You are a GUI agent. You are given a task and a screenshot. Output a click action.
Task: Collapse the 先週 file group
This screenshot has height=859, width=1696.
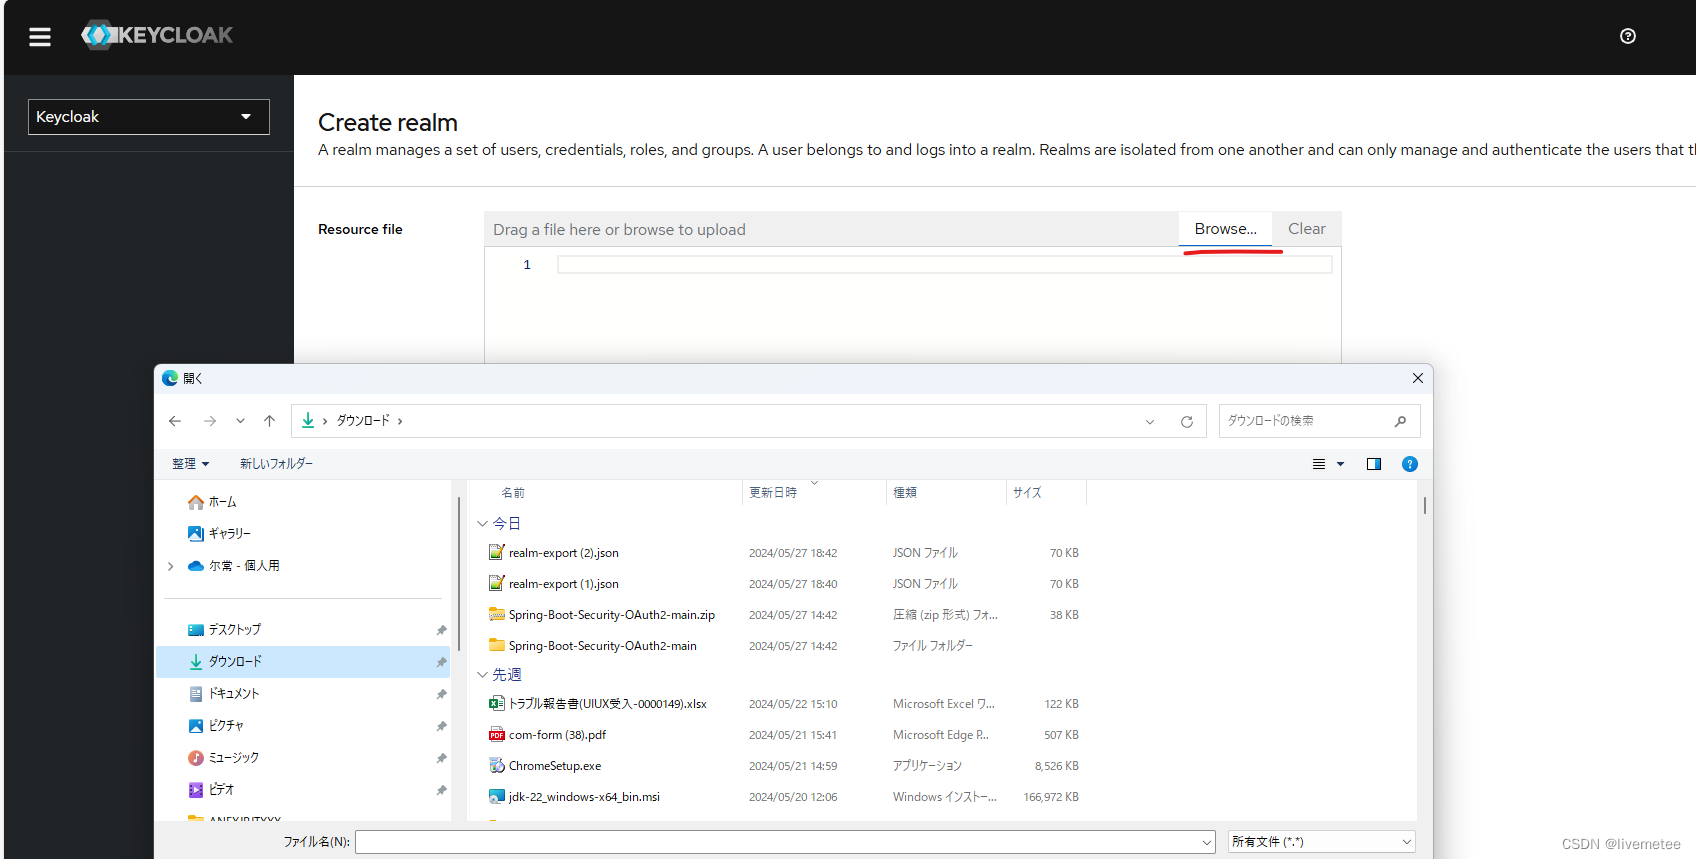[482, 675]
